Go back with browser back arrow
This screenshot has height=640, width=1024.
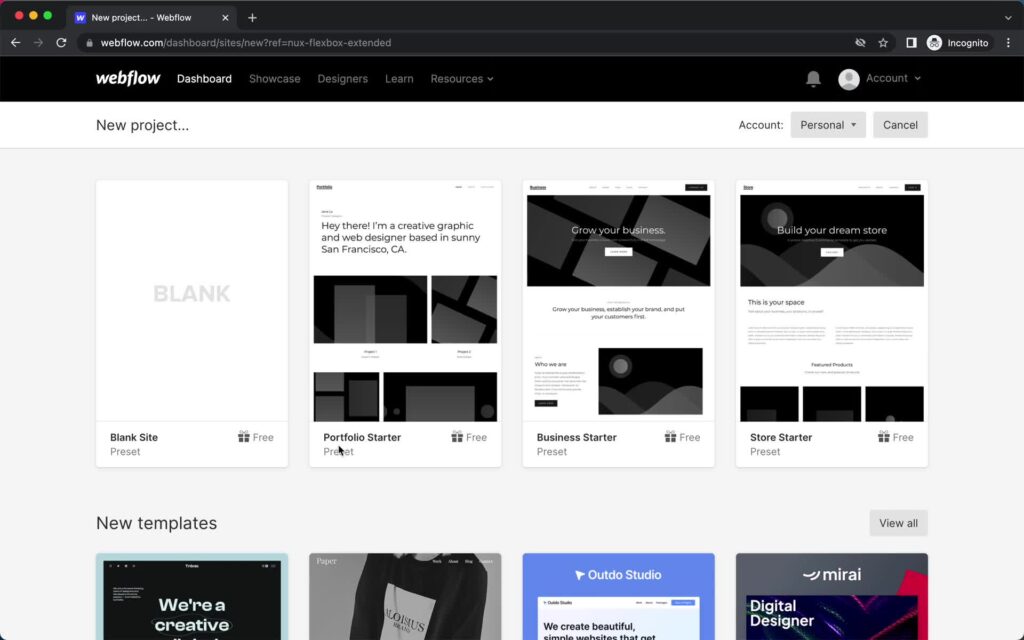point(16,42)
